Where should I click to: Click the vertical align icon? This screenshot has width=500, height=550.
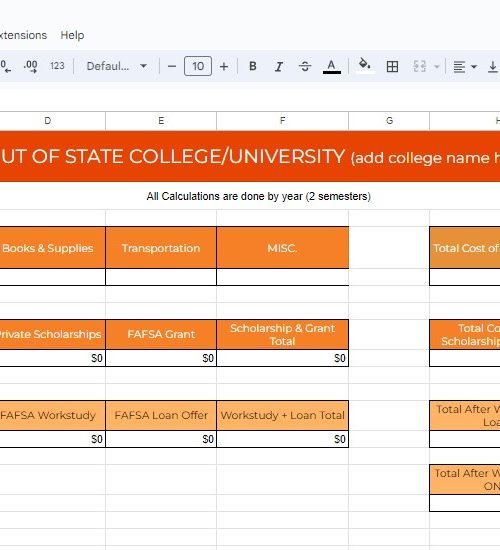[493, 66]
